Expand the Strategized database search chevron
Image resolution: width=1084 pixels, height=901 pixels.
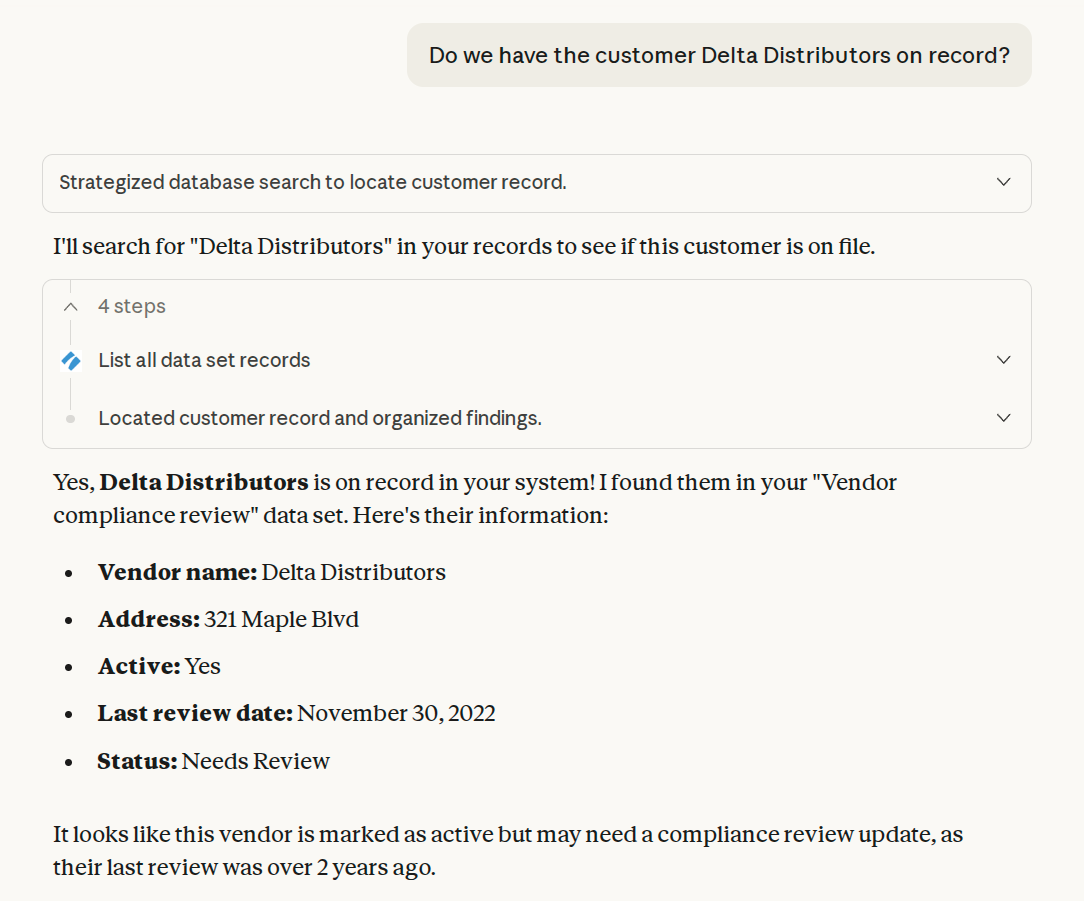1004,183
